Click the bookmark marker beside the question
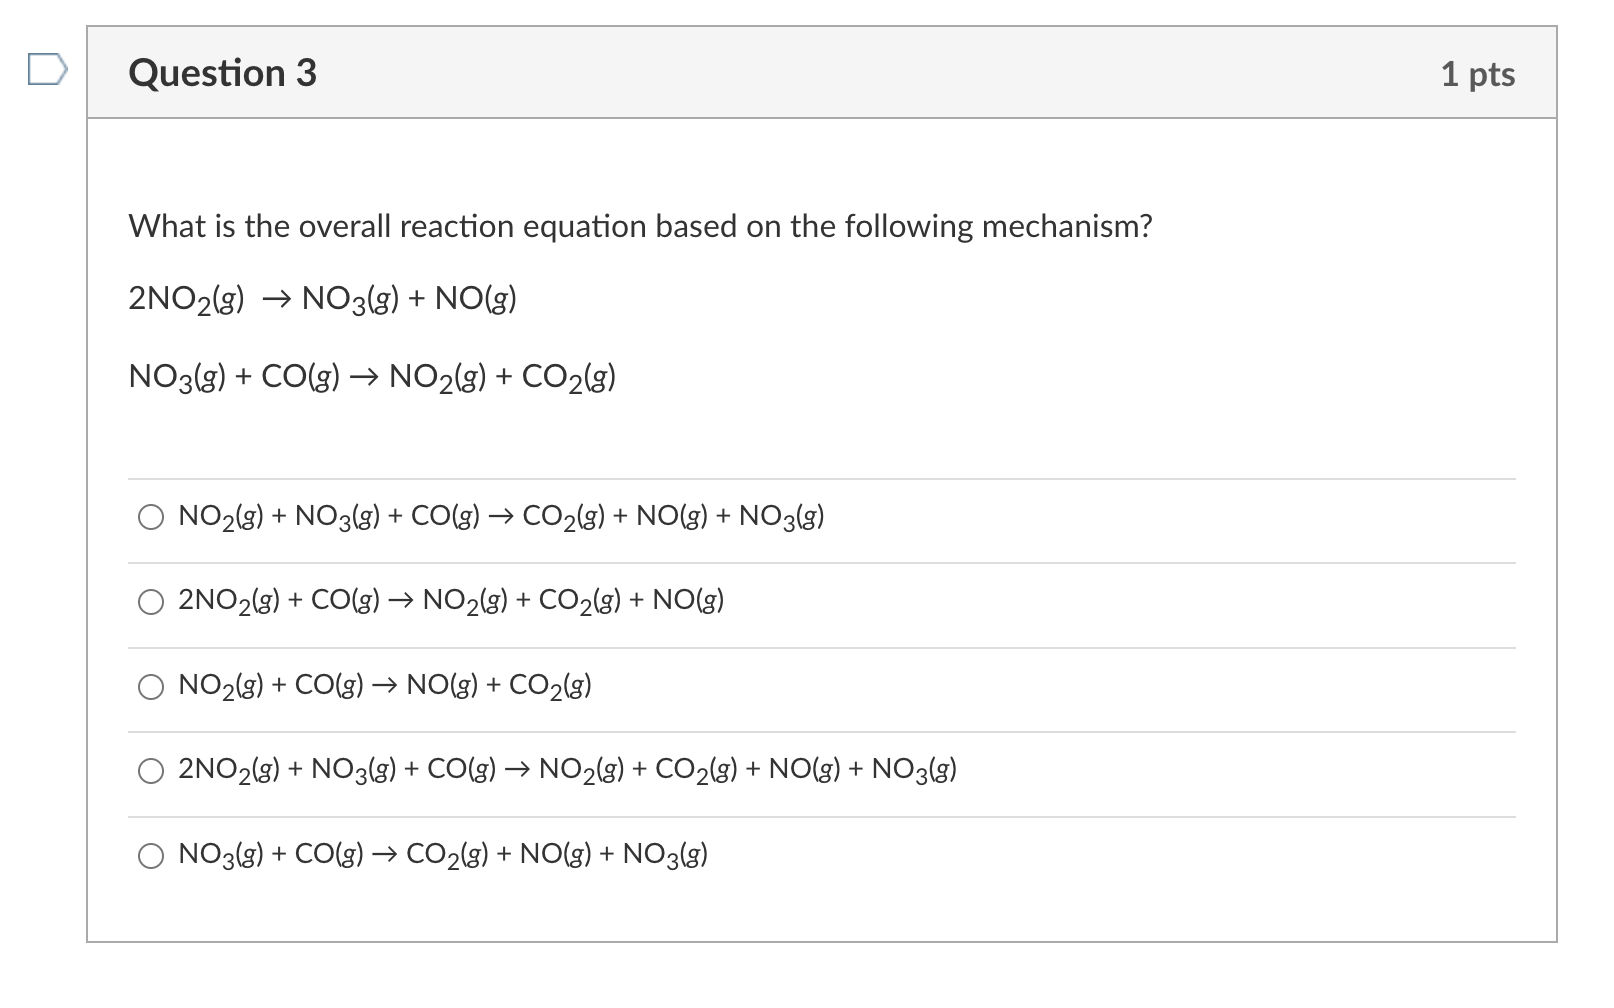This screenshot has width=1614, height=1008. pos(47,68)
